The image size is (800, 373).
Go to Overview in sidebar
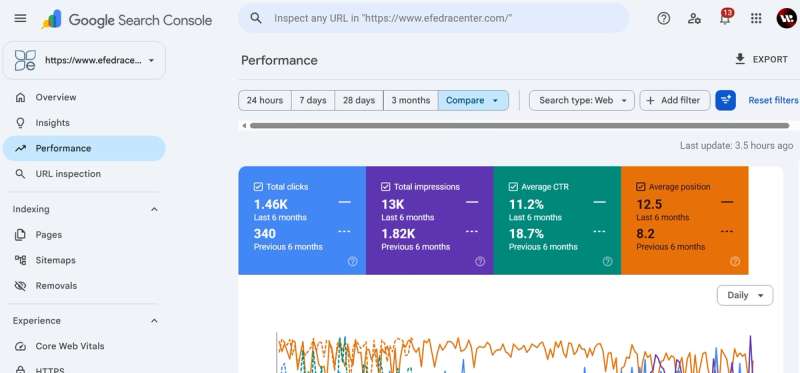pos(84,97)
